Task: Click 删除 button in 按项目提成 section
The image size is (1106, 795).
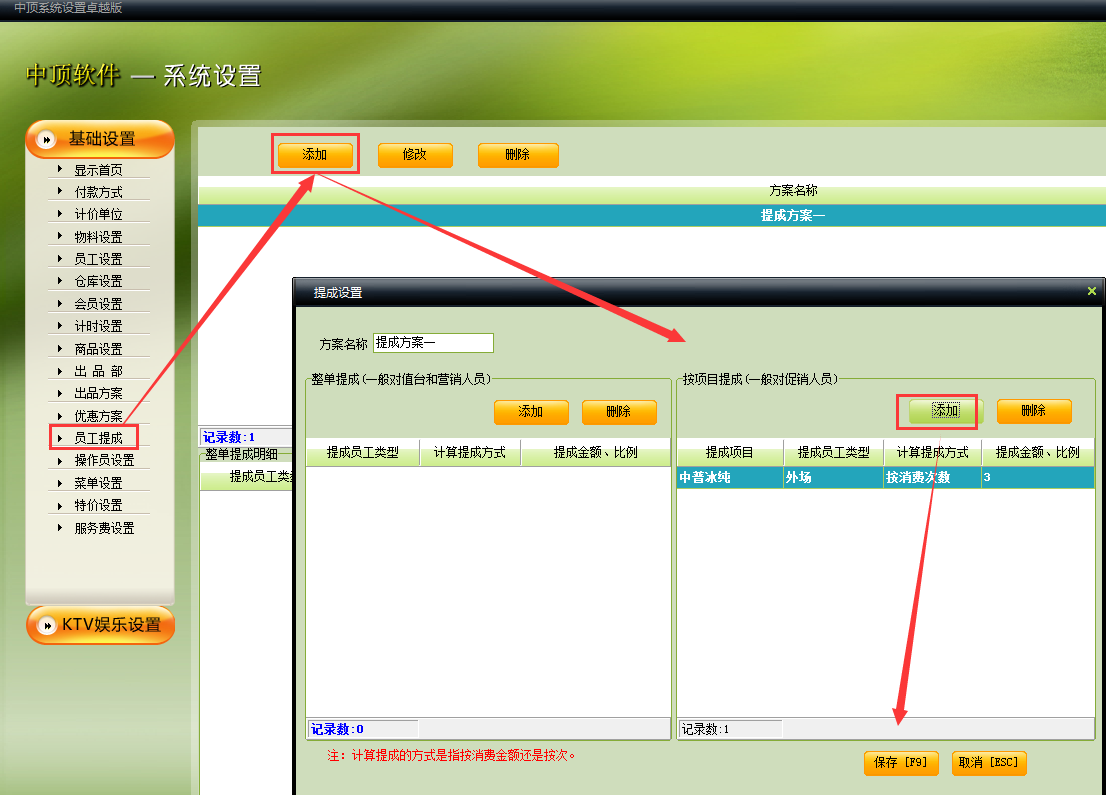Action: click(1033, 411)
